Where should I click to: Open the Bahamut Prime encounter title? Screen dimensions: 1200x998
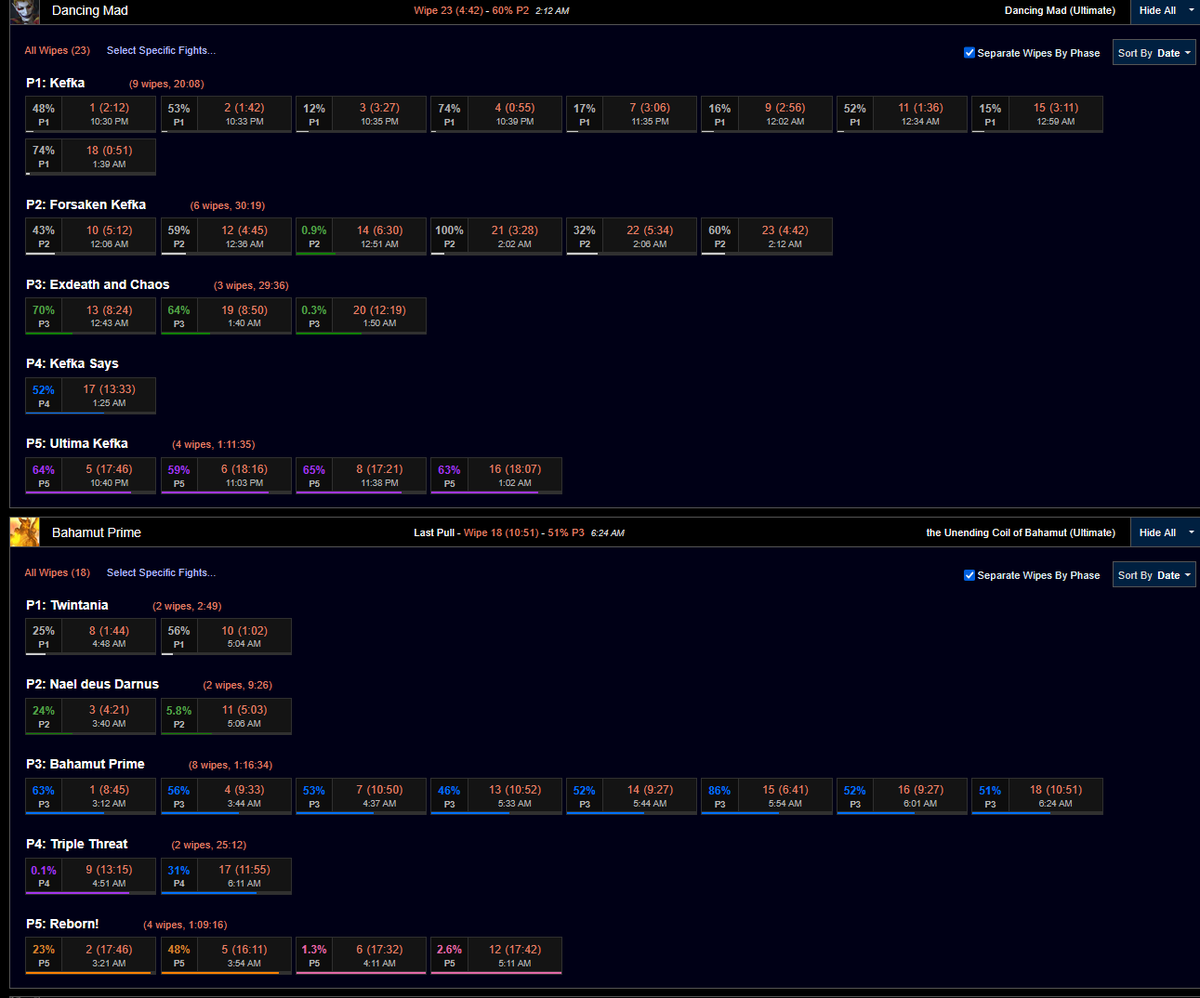tap(96, 533)
